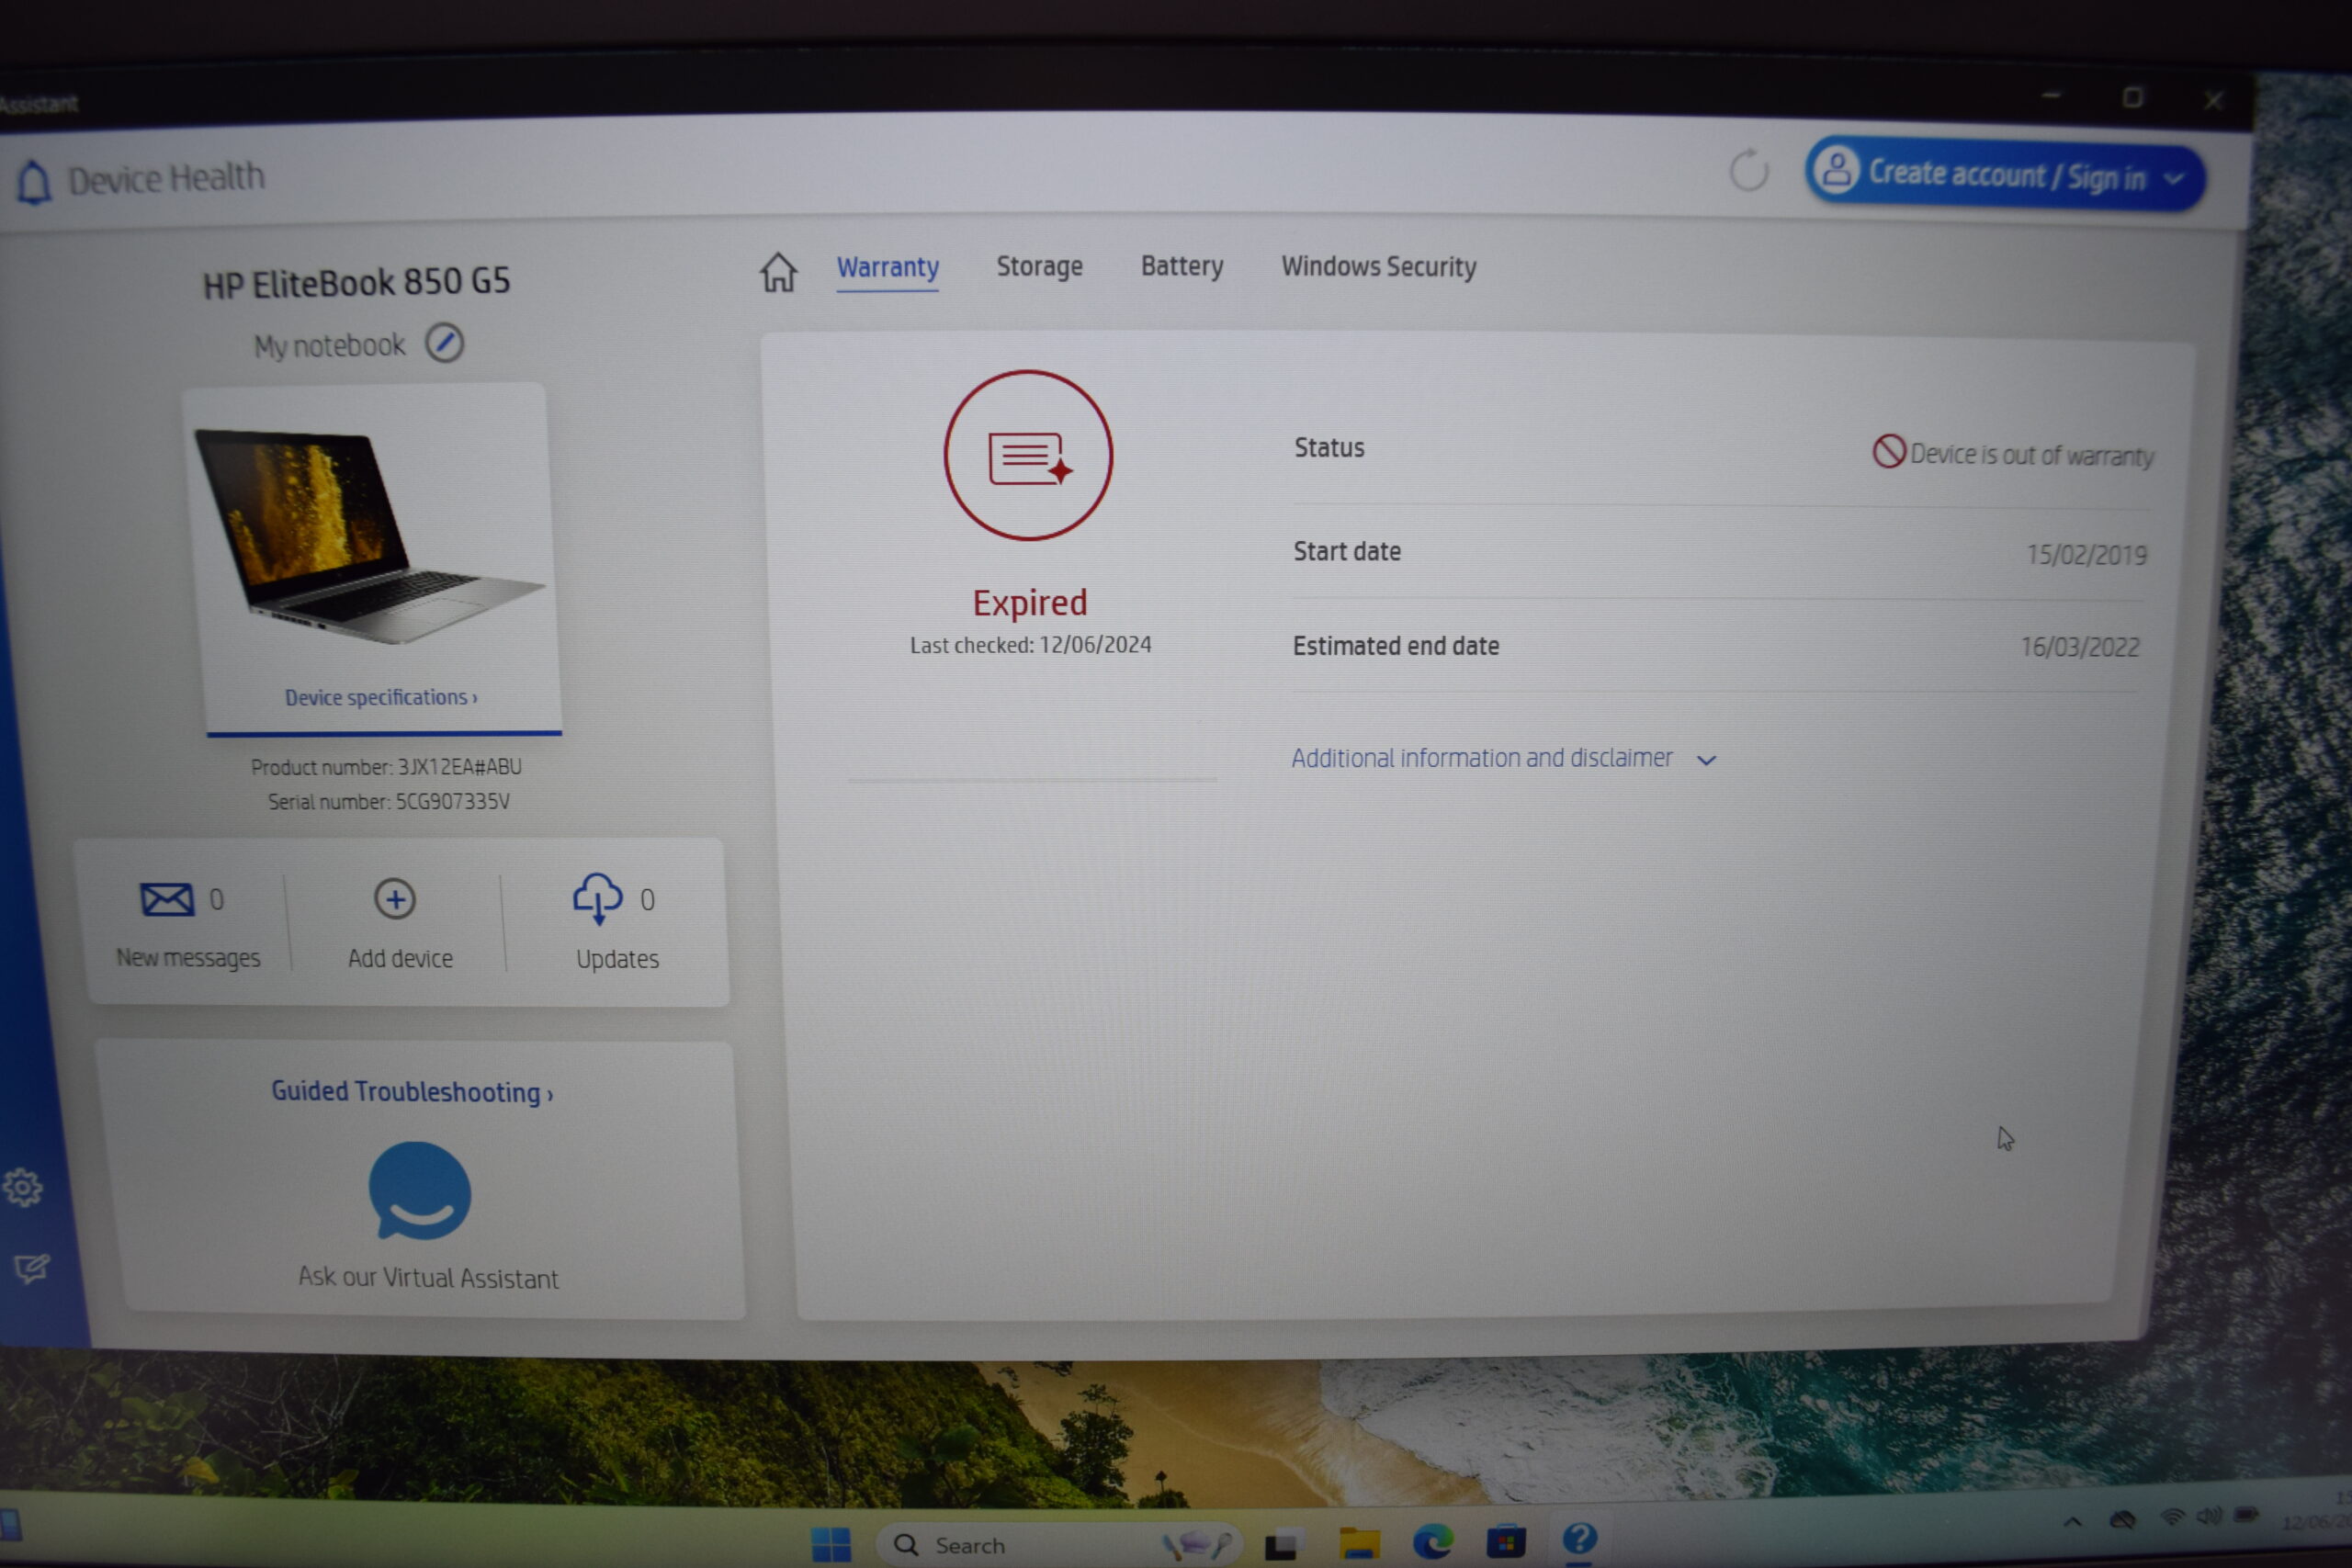
Task: Click OneDrive cloud tray icon
Action: point(2122,1520)
